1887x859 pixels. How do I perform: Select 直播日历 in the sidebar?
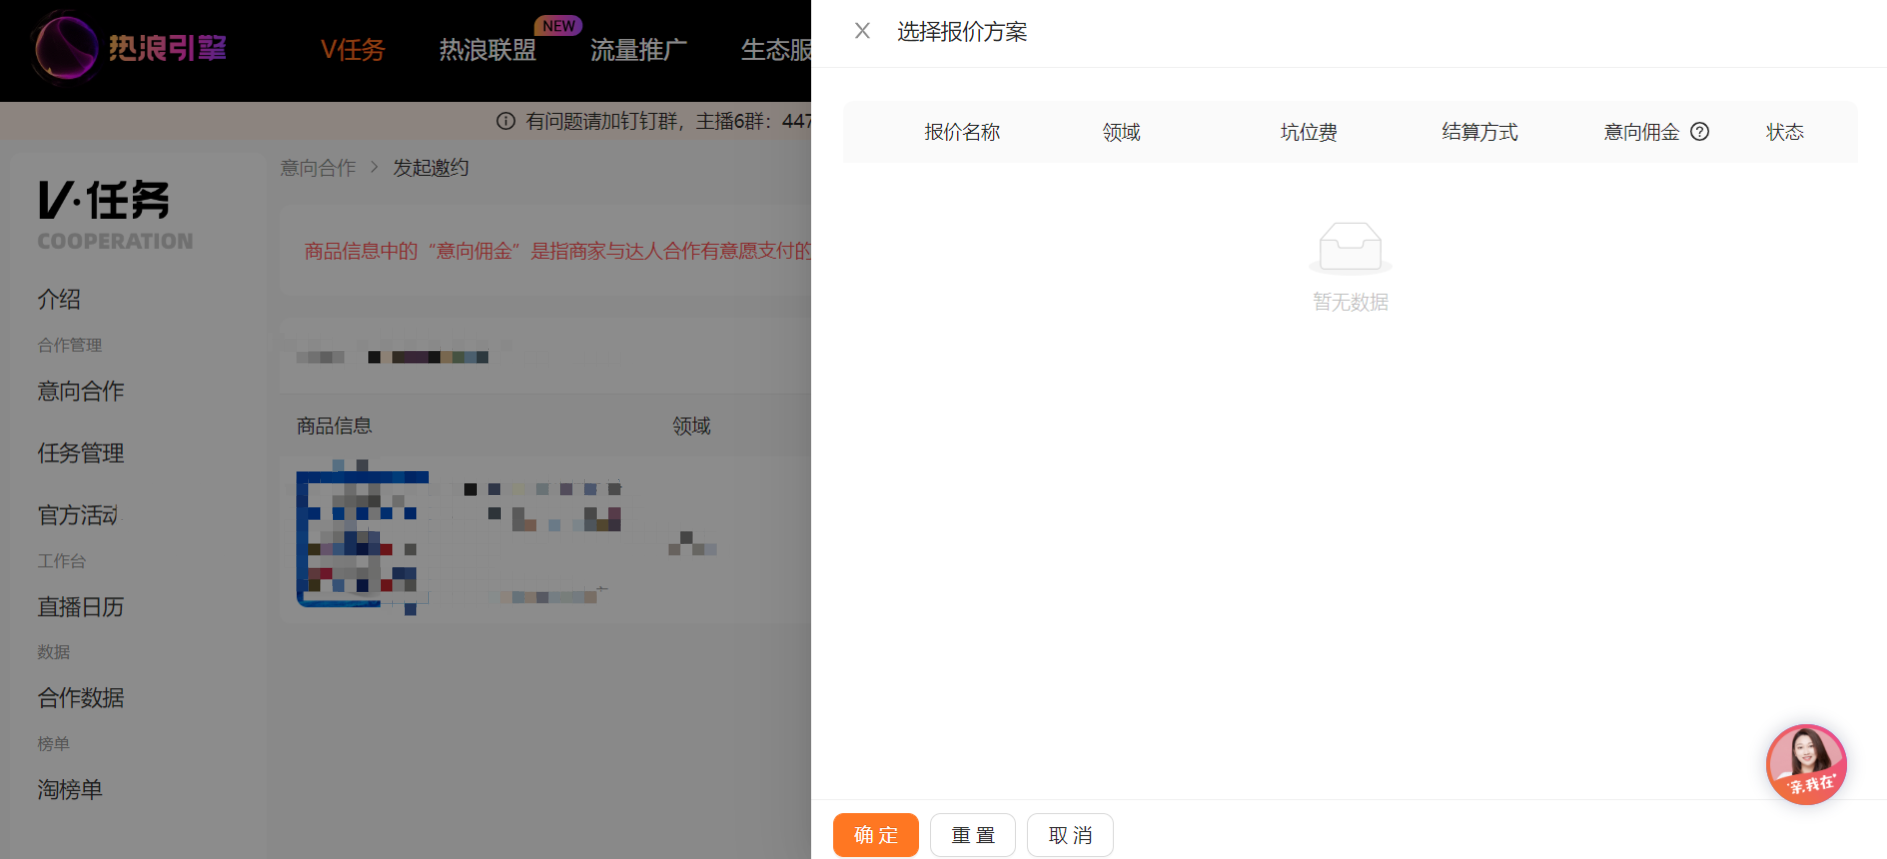tap(81, 607)
